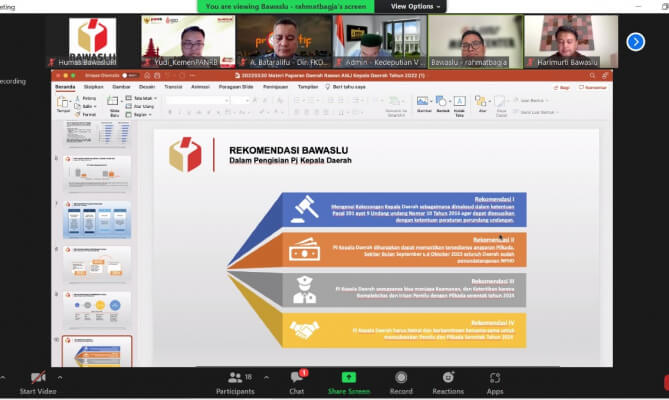Click the green Share Screen icon
This screenshot has height=400, width=669.
tap(348, 378)
